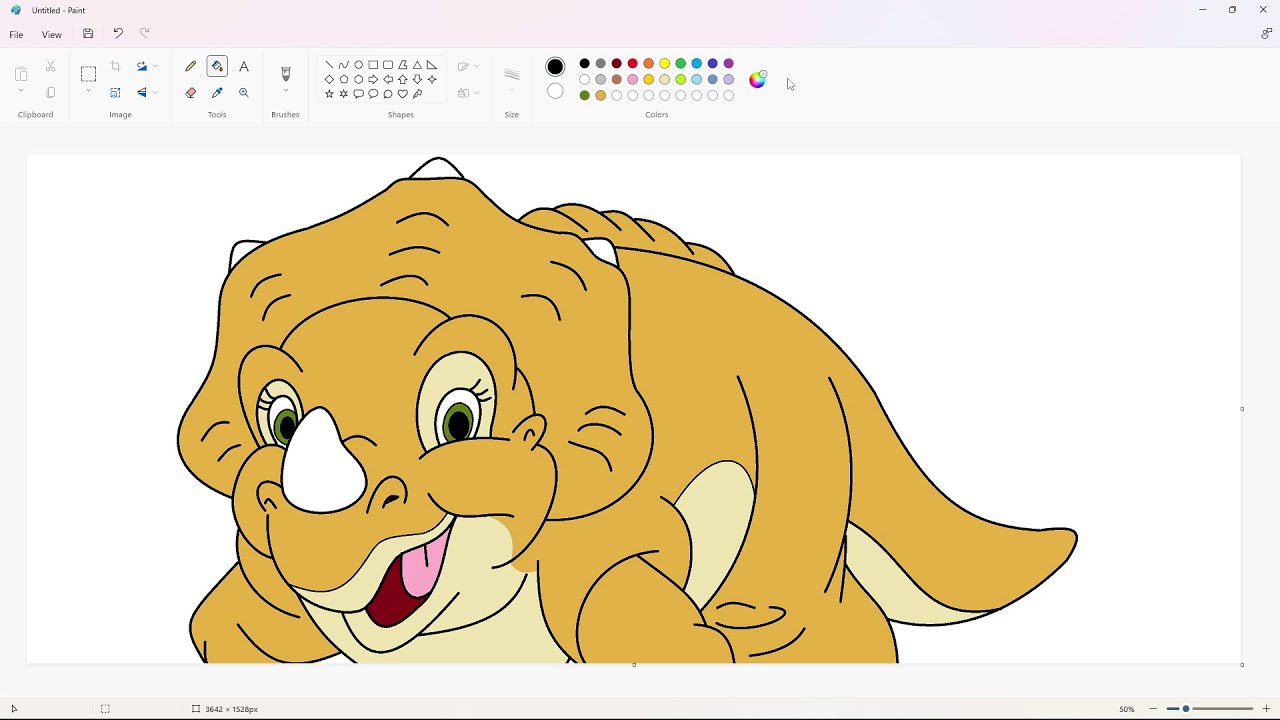Image resolution: width=1280 pixels, height=720 pixels.
Task: Click the Paste clipboard icon
Action: [21, 74]
